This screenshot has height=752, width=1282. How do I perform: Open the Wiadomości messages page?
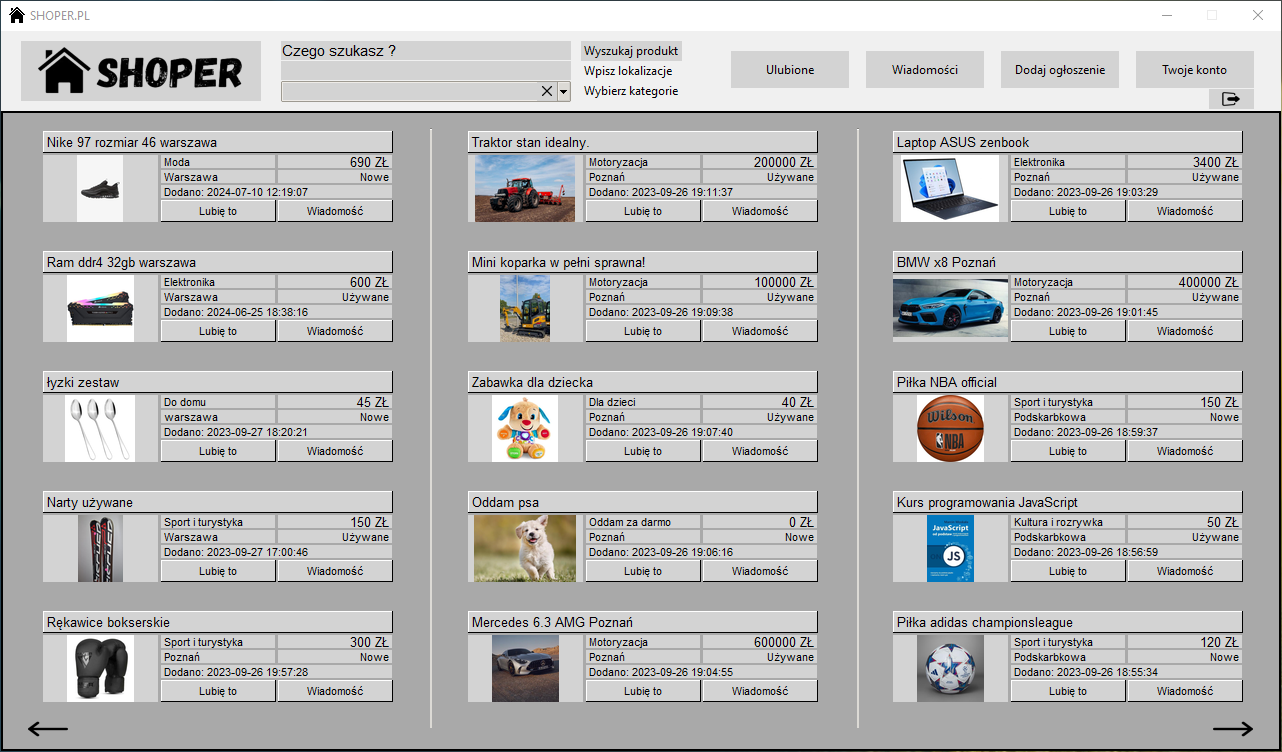924,69
